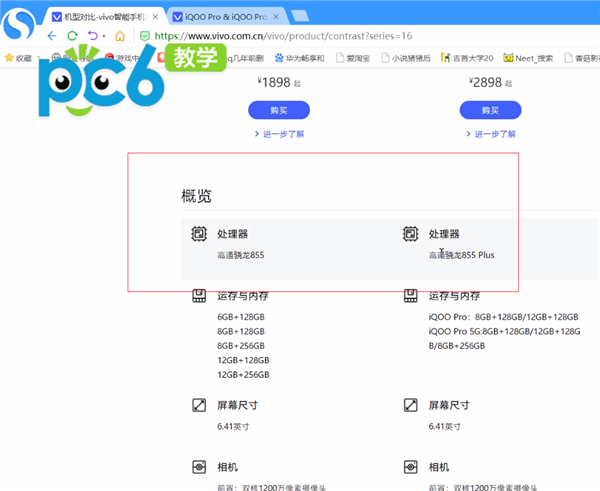Click the ¥2898 price text
Screen dimensions: 600x491
(x=490, y=82)
